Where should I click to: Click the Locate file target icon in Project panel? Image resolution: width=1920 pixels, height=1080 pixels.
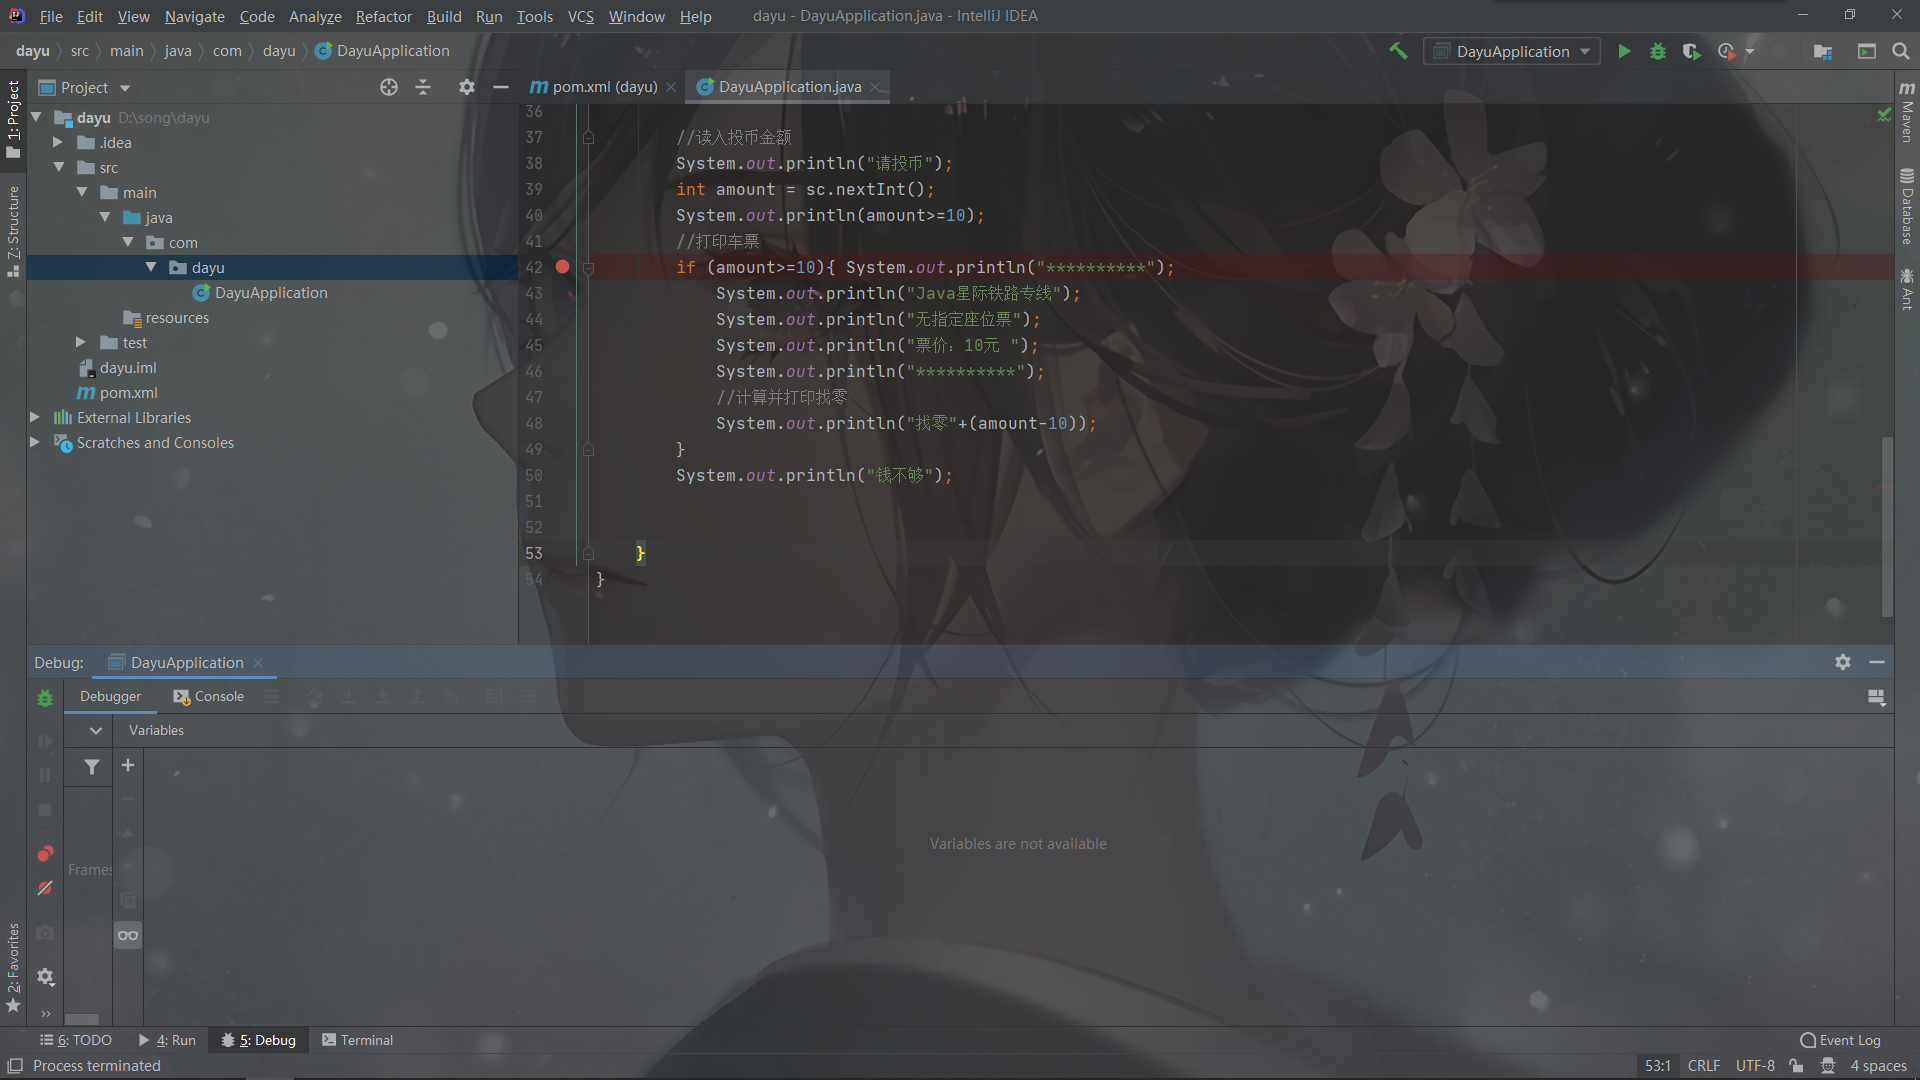389,87
